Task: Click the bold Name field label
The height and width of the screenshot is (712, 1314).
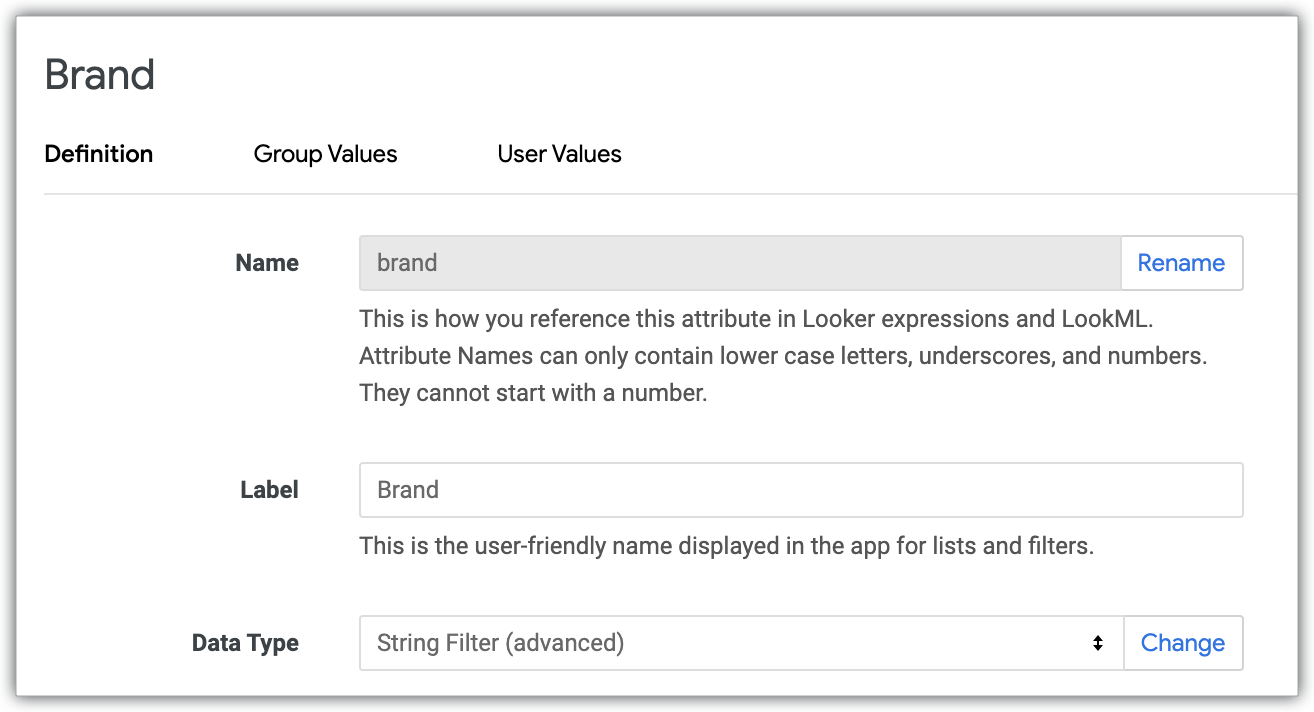Action: coord(267,263)
